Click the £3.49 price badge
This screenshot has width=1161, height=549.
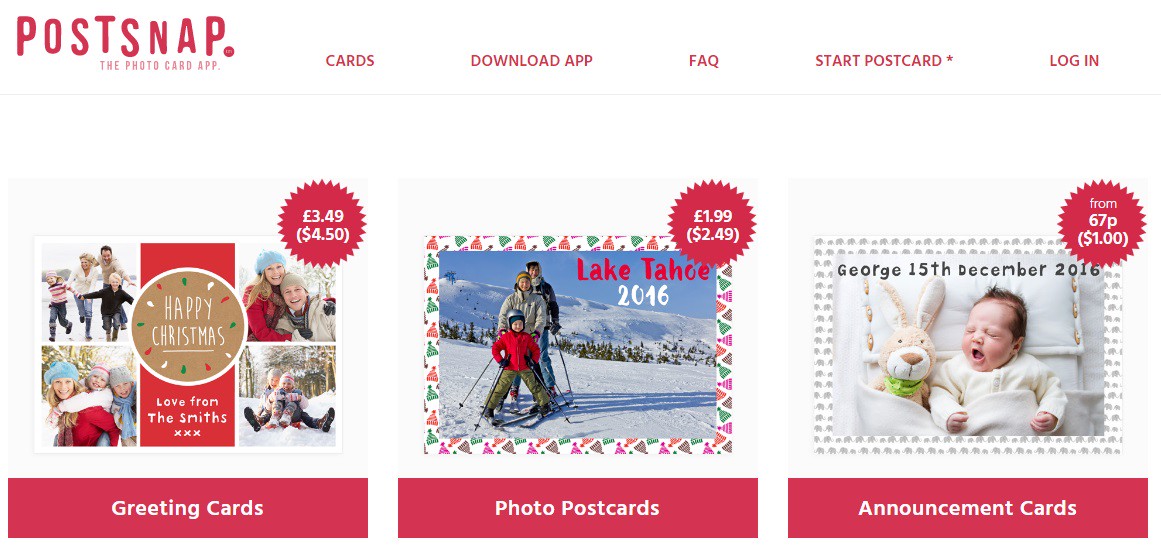323,224
